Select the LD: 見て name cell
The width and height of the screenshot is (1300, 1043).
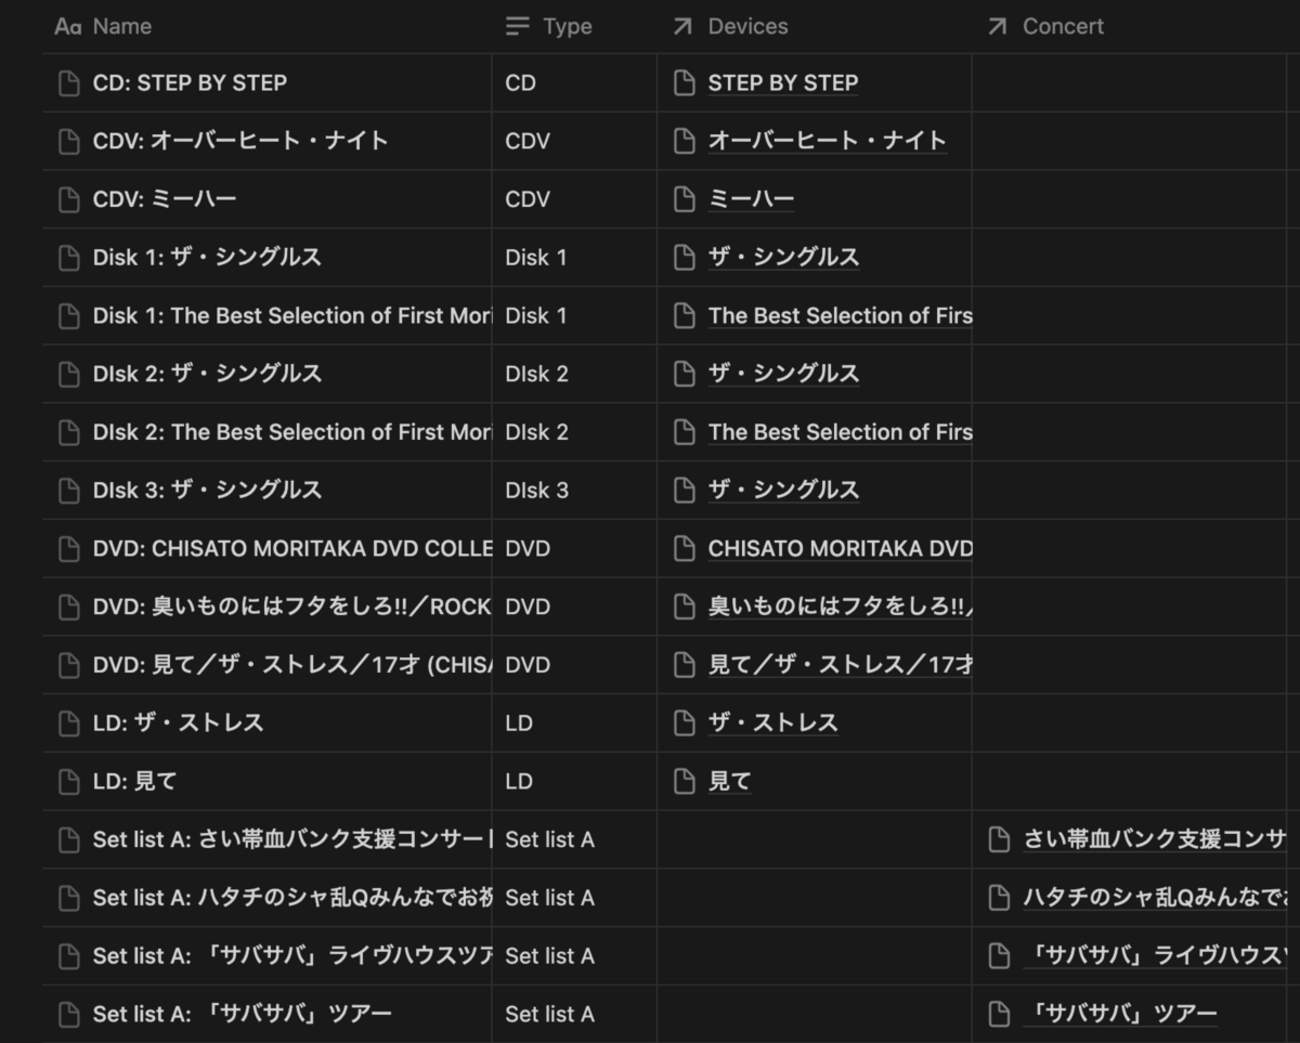click(x=267, y=781)
